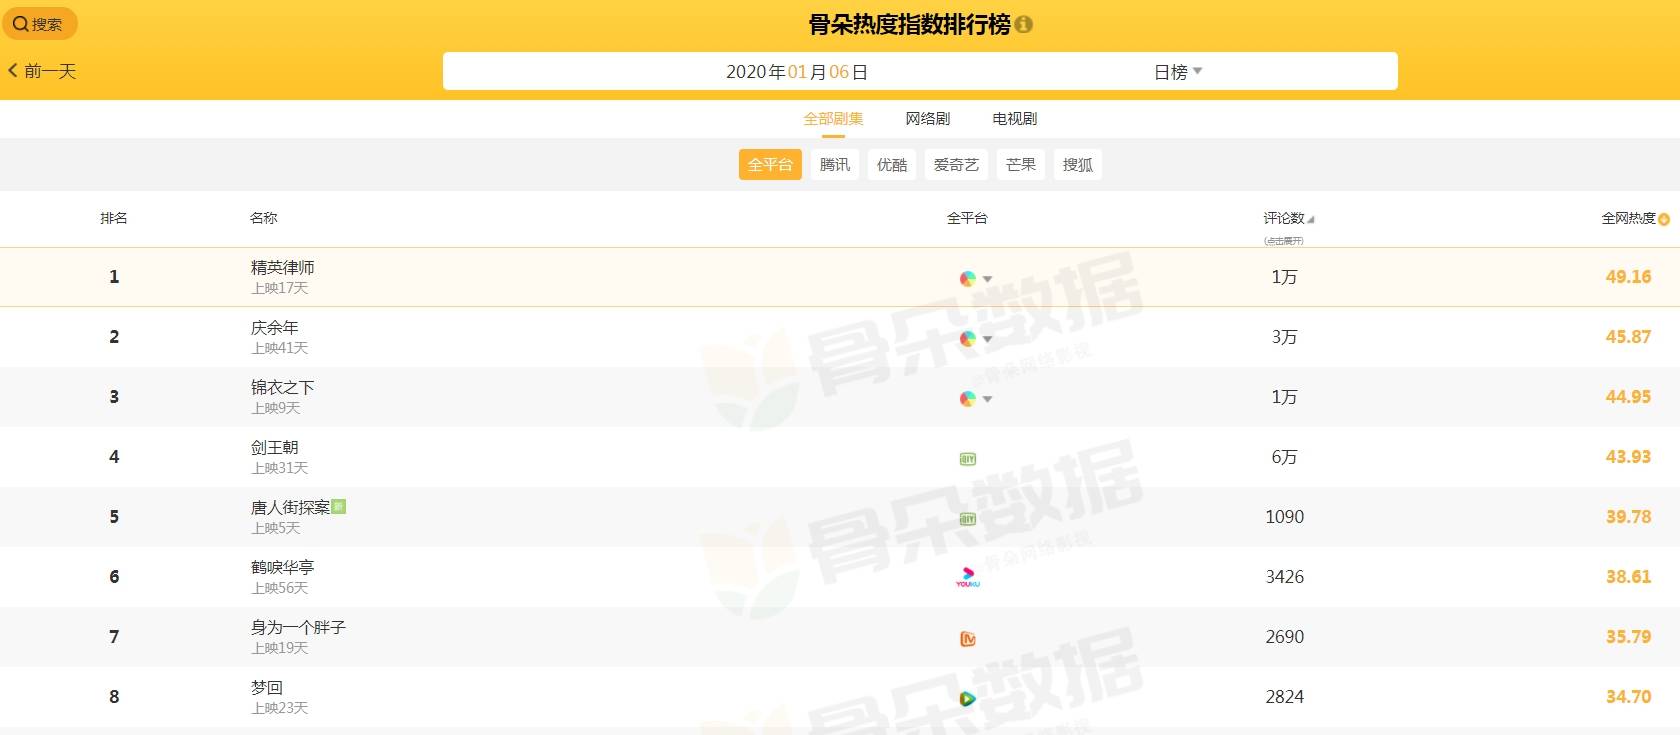Click the 上映41天 label under 庆余年

(280, 348)
